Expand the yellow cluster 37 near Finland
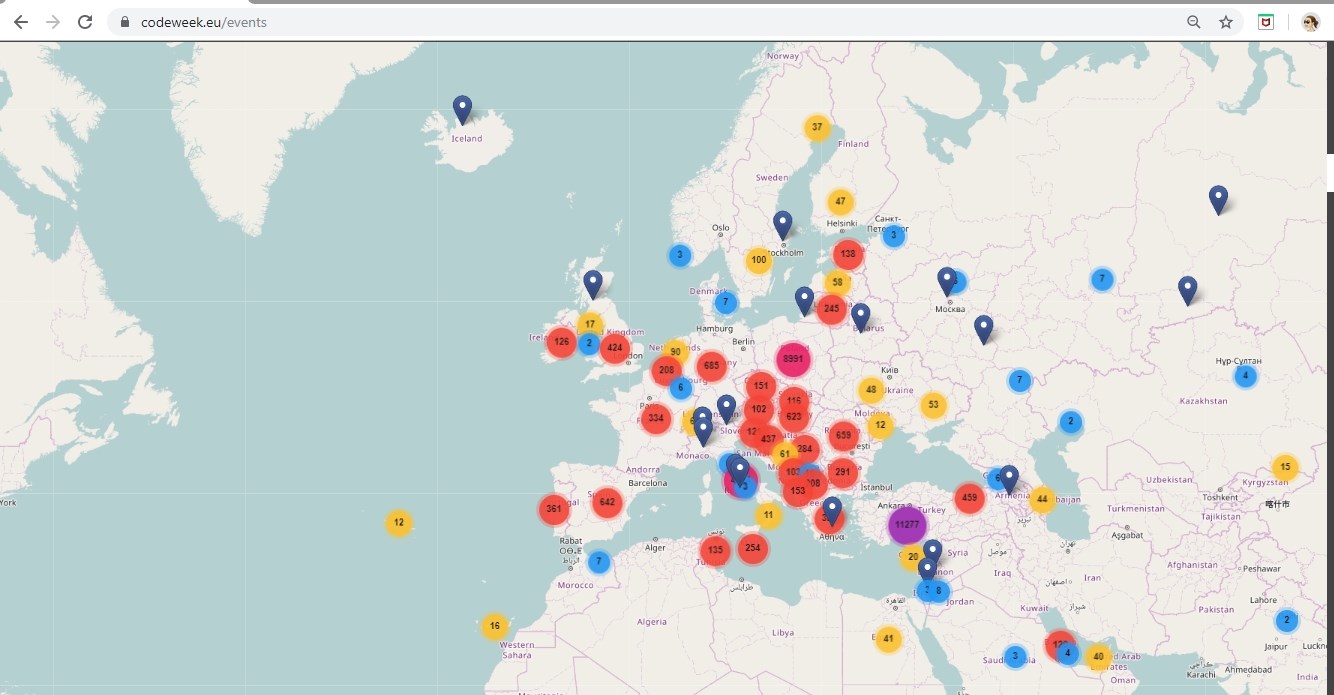This screenshot has width=1334, height=695. coord(817,127)
